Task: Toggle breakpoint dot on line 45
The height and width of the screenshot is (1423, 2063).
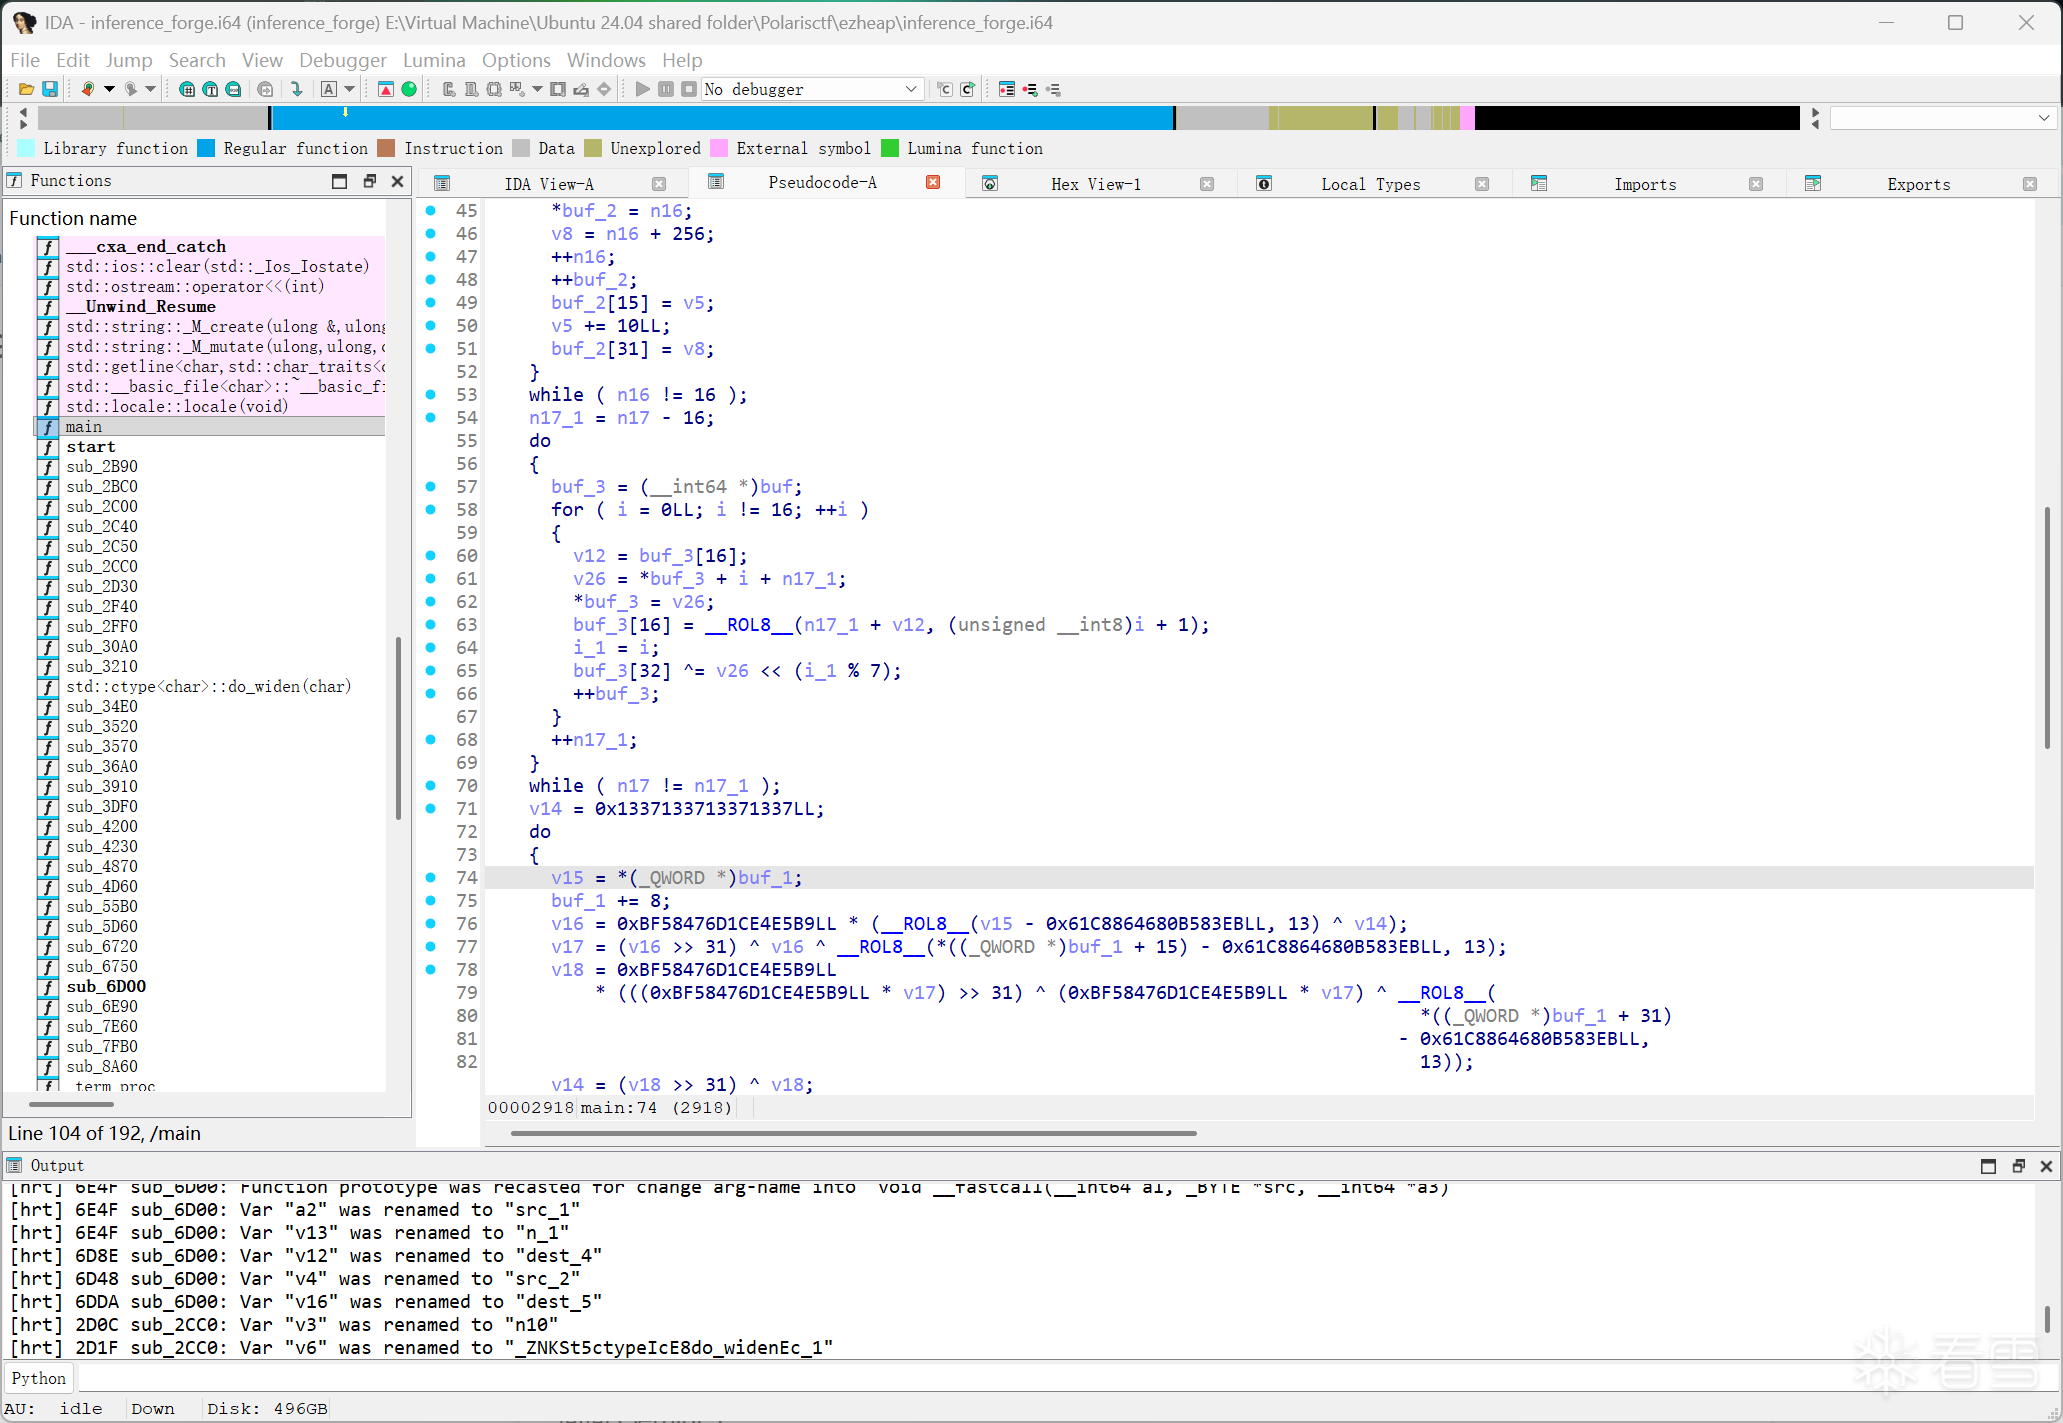Action: [431, 210]
